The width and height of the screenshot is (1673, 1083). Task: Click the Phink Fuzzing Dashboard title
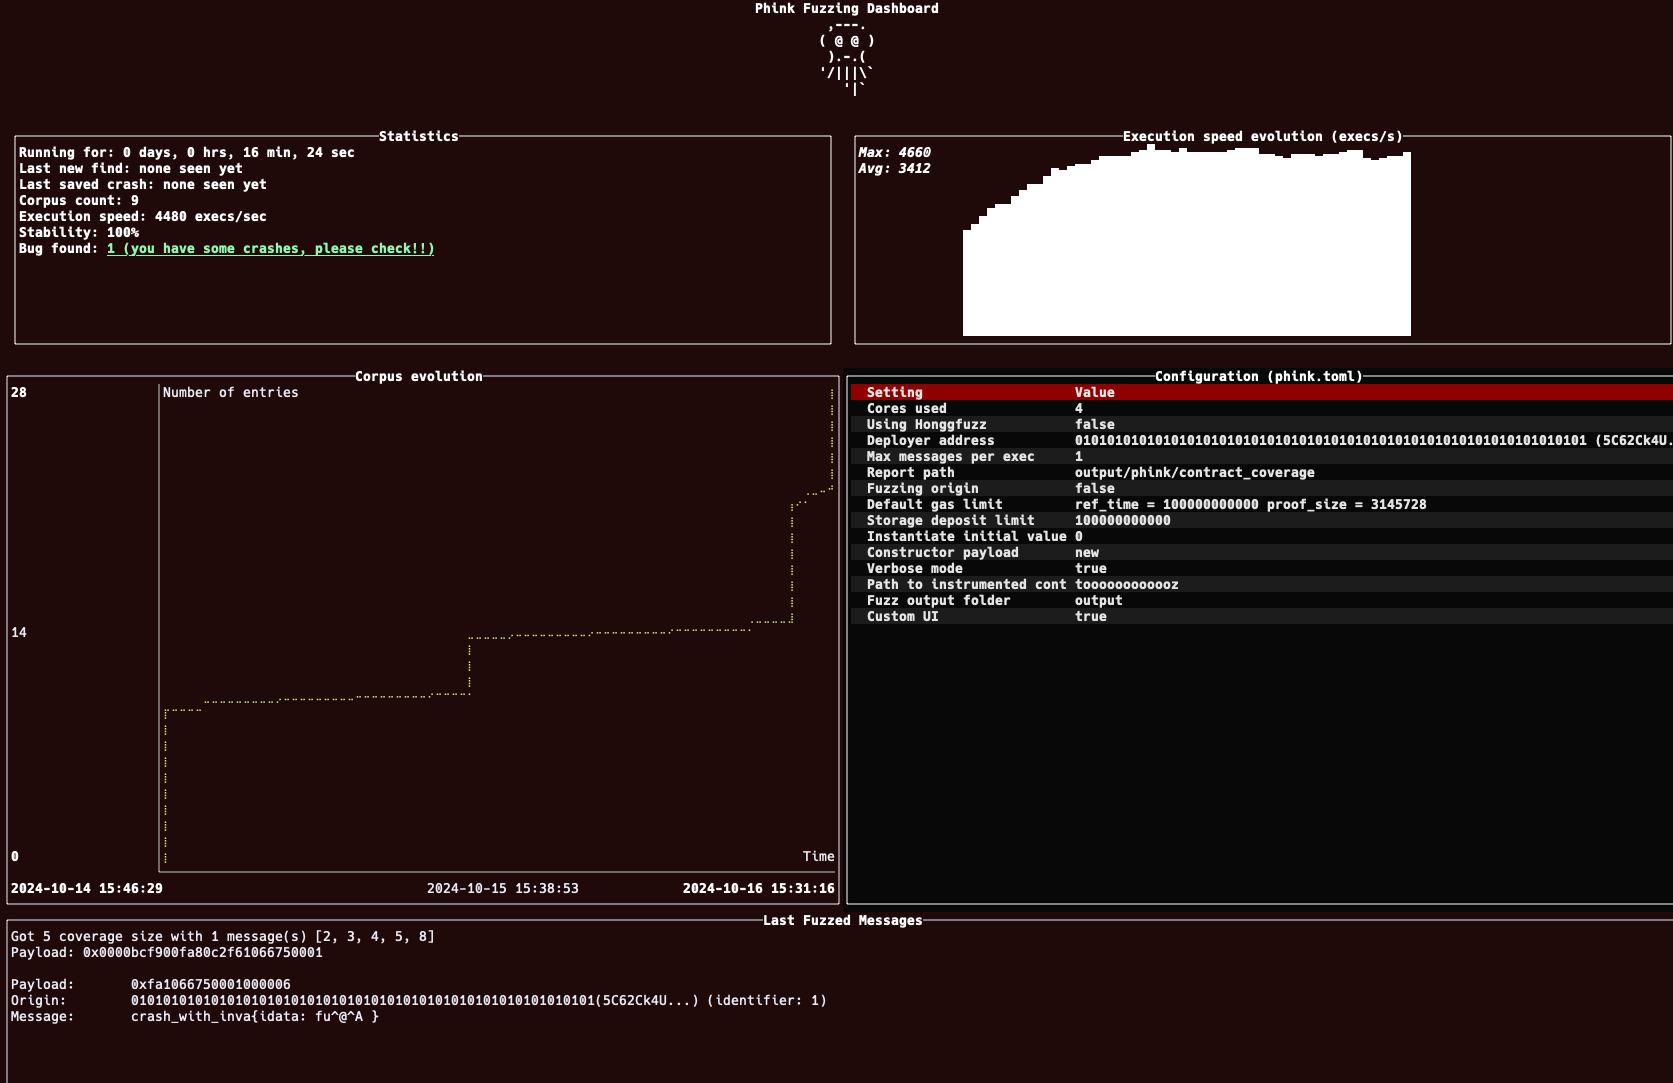tap(846, 8)
